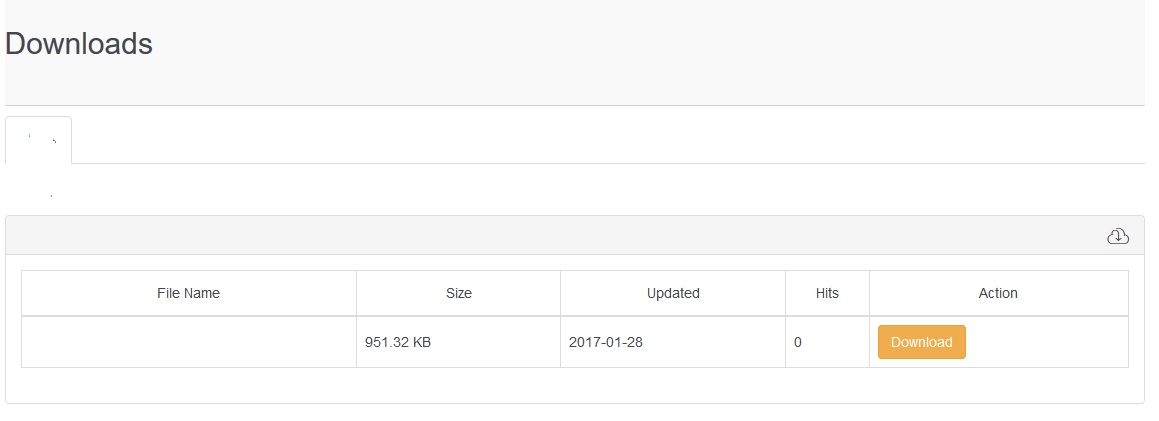This screenshot has width=1159, height=421.
Task: Click the gray banner right of Downloads title
Action: tap(650, 50)
